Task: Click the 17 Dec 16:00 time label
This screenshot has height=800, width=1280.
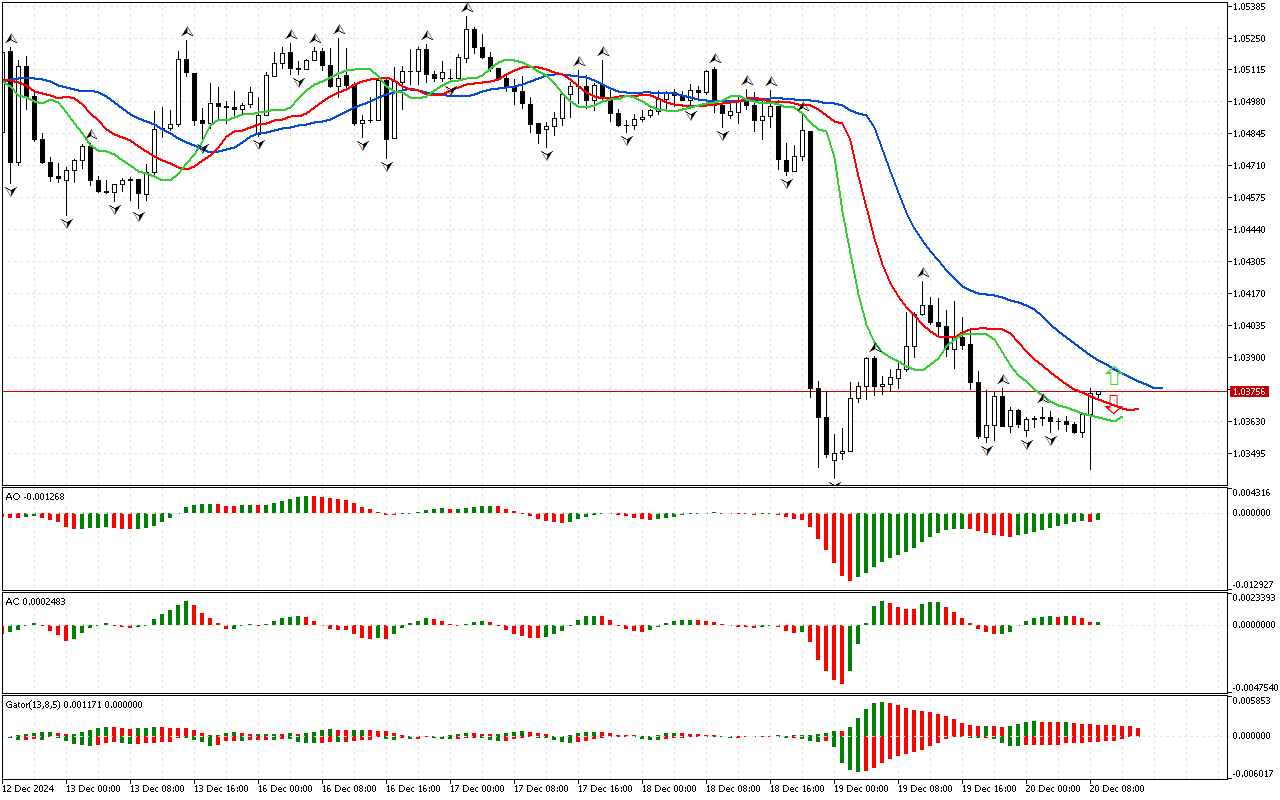Action: pyautogui.click(x=605, y=789)
